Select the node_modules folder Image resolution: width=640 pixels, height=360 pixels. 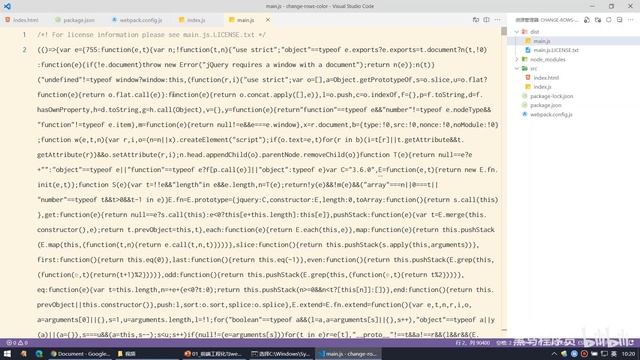pyautogui.click(x=573, y=59)
